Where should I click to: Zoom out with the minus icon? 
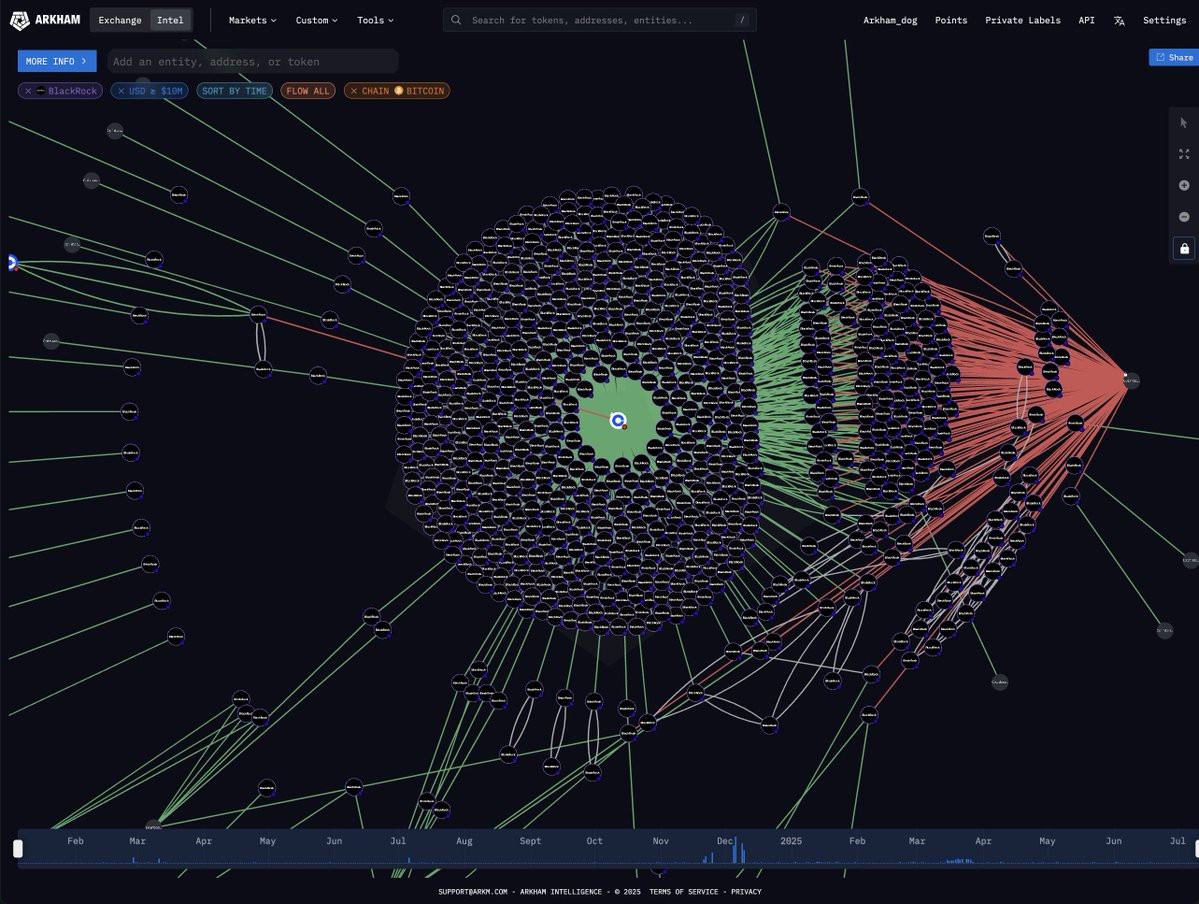coord(1184,216)
